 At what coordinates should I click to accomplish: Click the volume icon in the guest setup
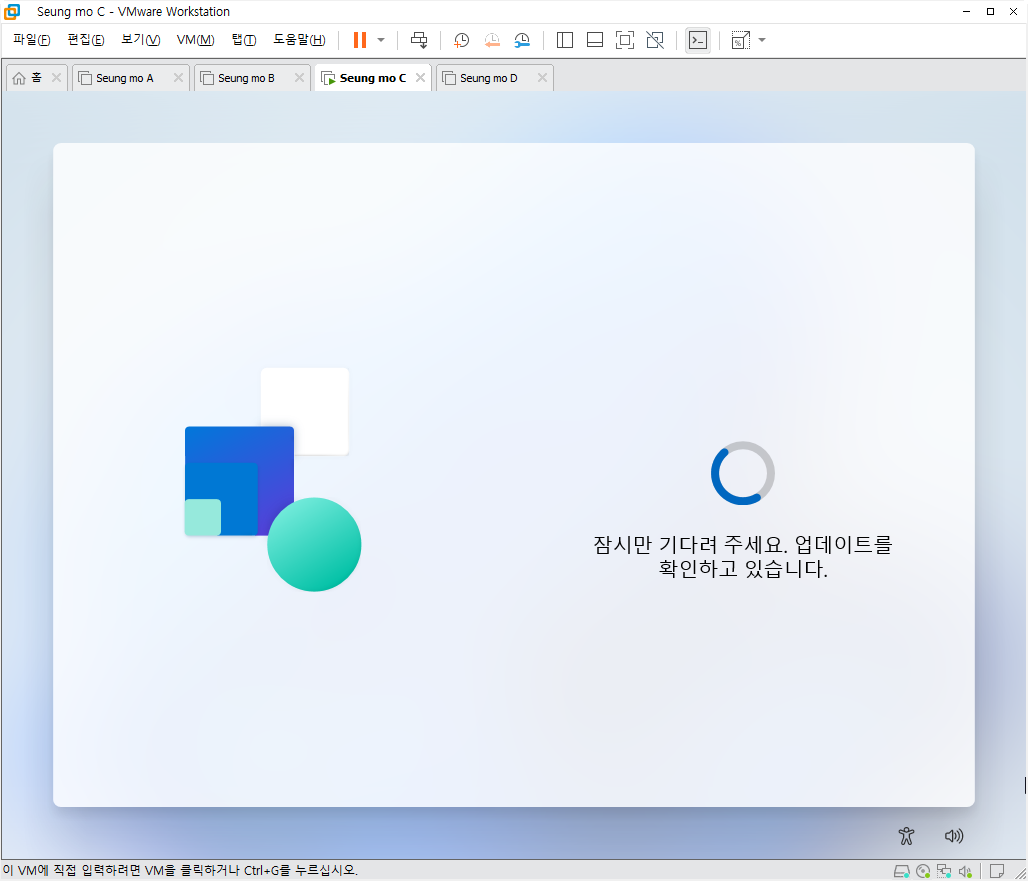[x=954, y=836]
